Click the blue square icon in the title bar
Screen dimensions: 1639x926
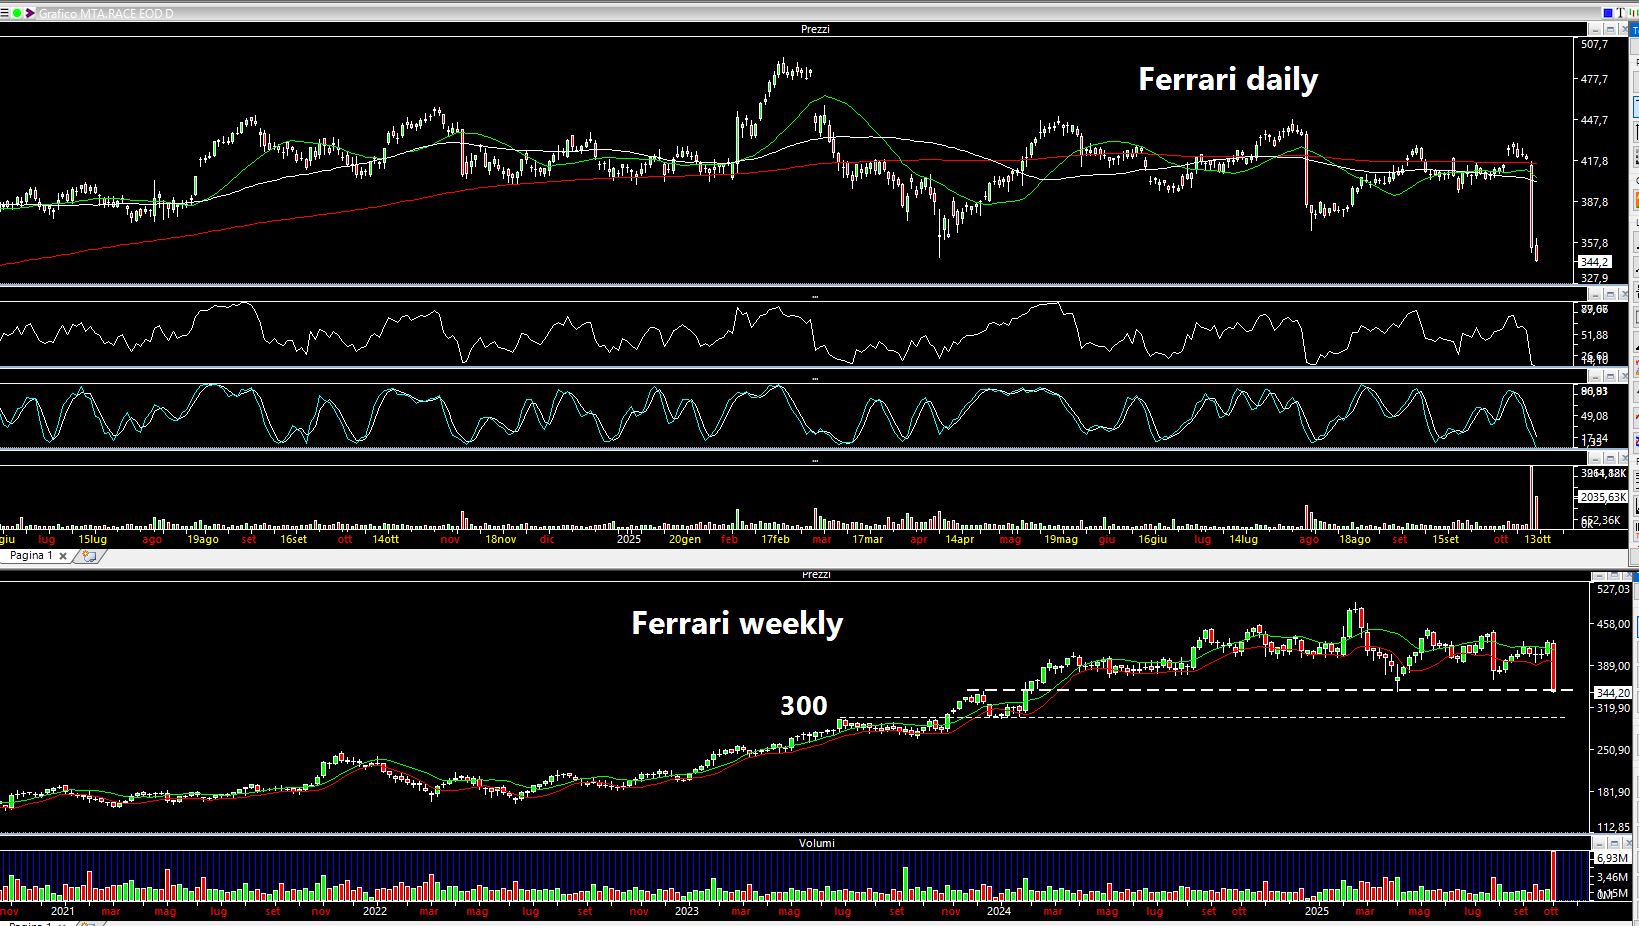[1608, 13]
